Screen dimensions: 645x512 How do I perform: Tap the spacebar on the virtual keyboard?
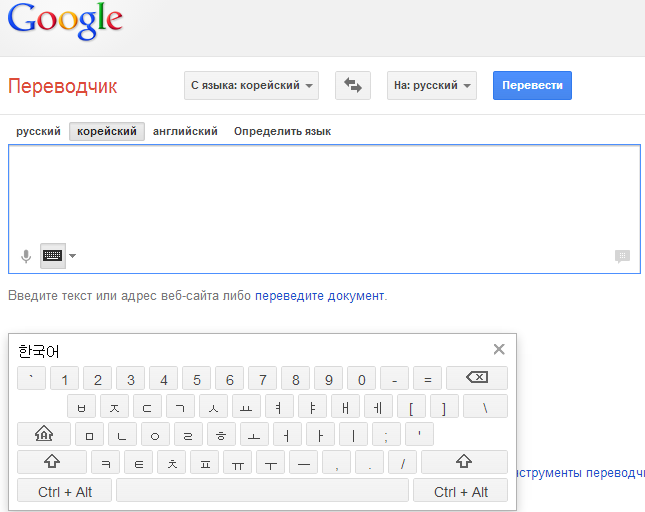pyautogui.click(x=262, y=490)
